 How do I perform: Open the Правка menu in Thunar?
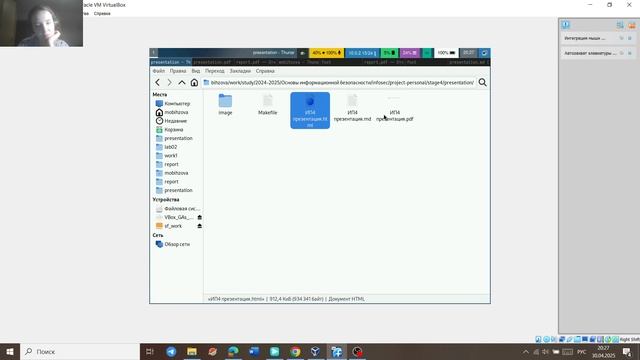[178, 71]
